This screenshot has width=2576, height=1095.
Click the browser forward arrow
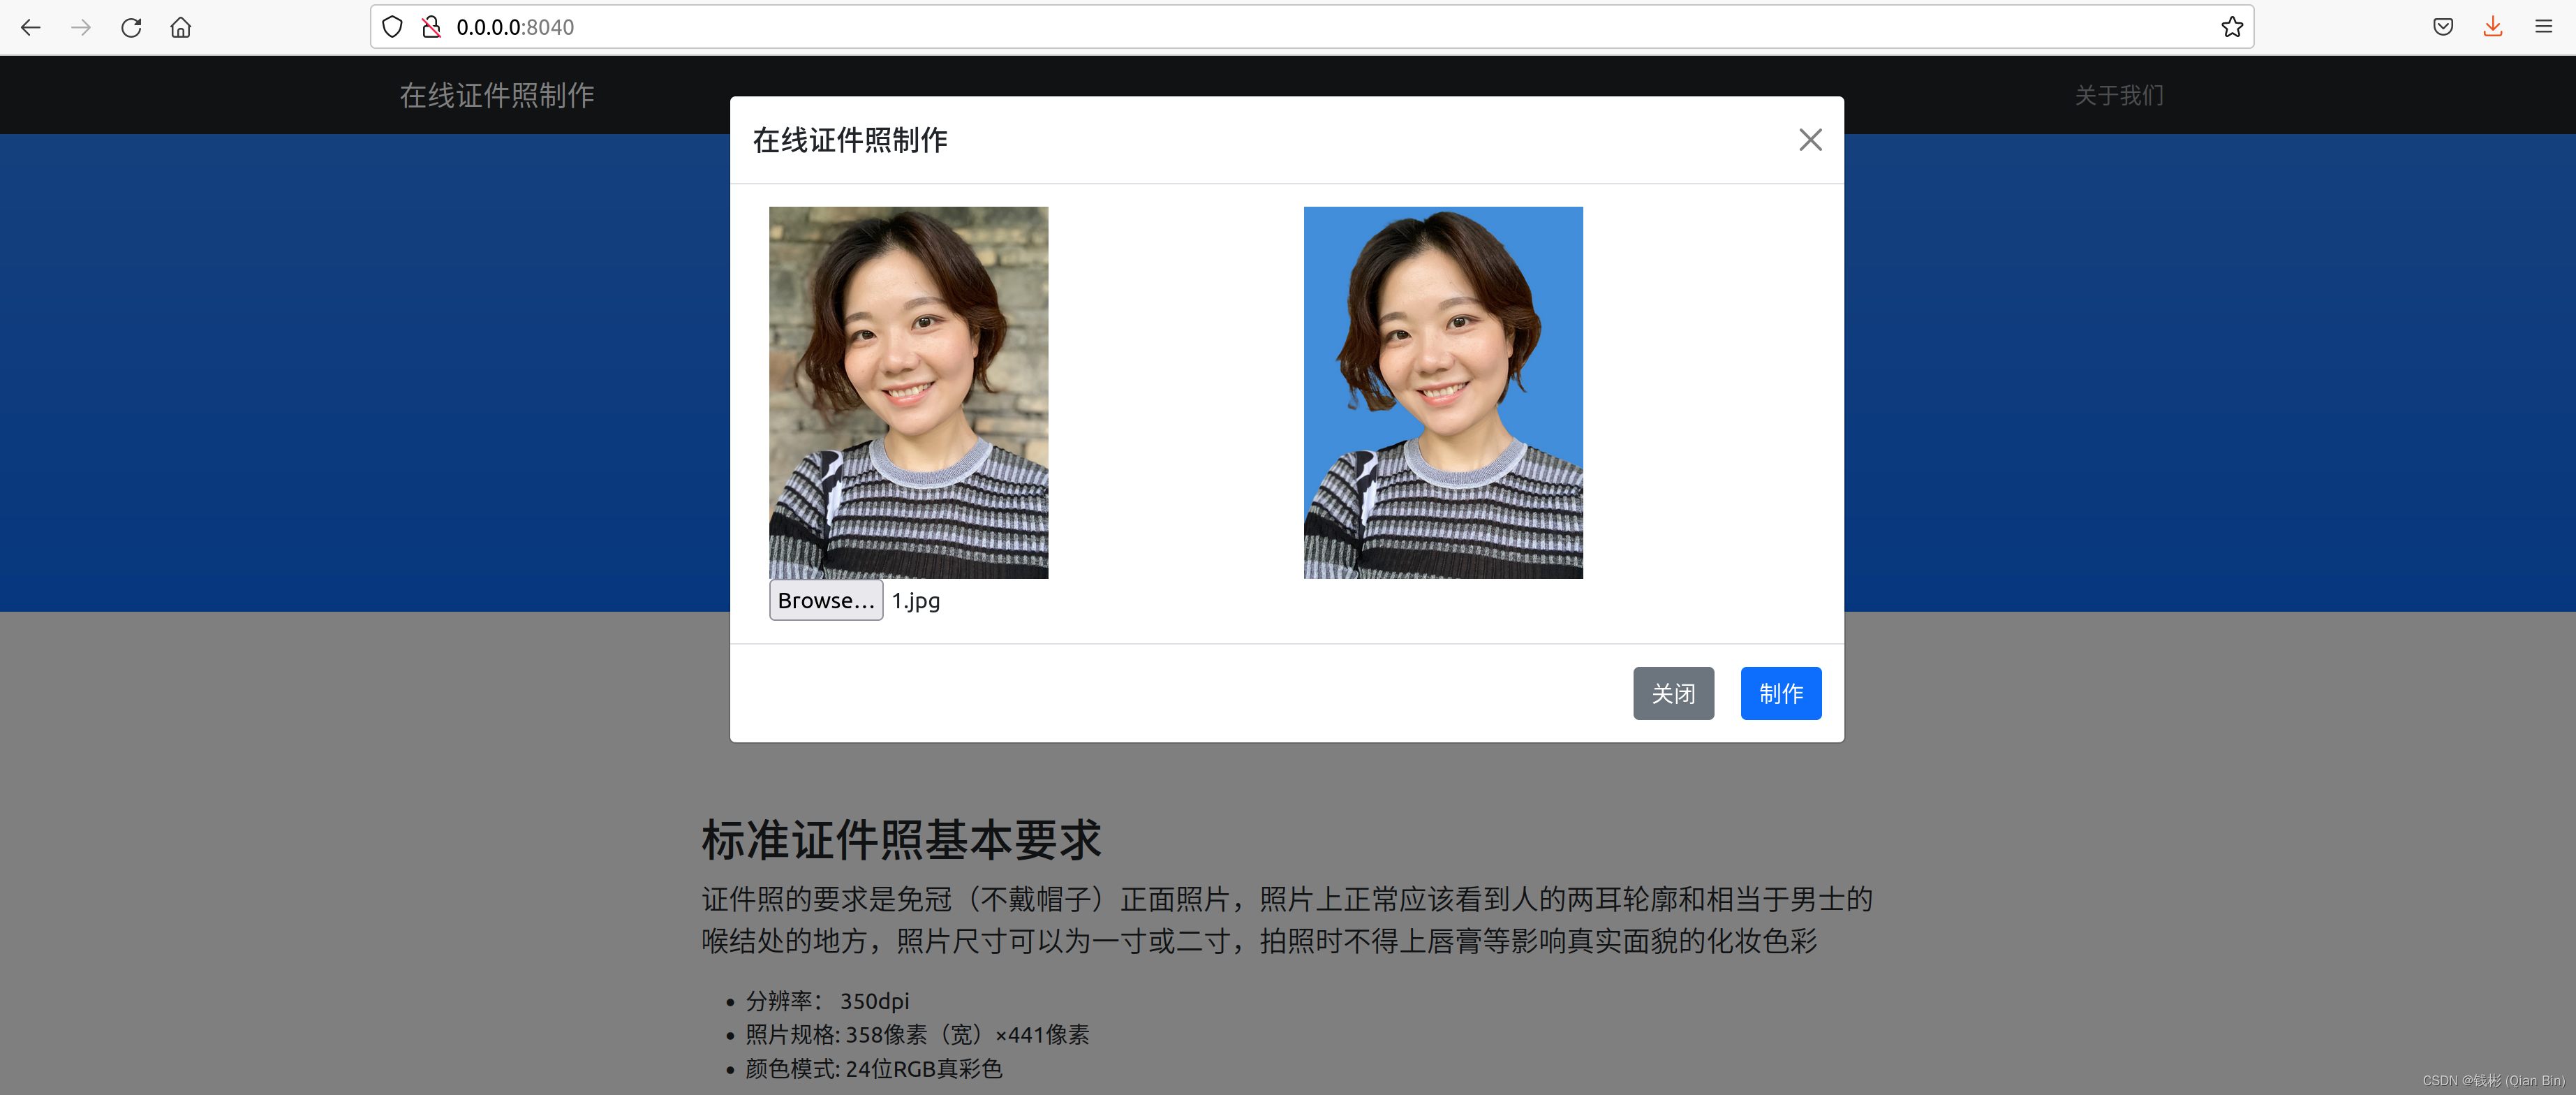pyautogui.click(x=81, y=27)
